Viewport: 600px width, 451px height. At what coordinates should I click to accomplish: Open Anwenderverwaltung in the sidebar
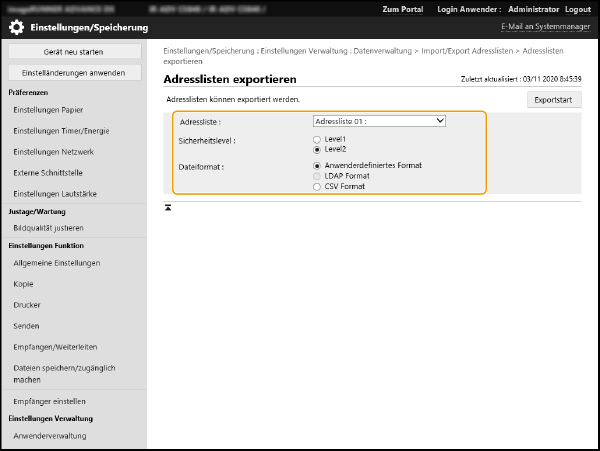(50, 436)
